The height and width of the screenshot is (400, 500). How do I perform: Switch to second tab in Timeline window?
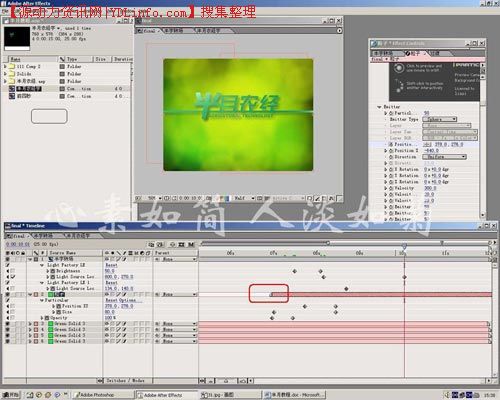[x=44, y=236]
